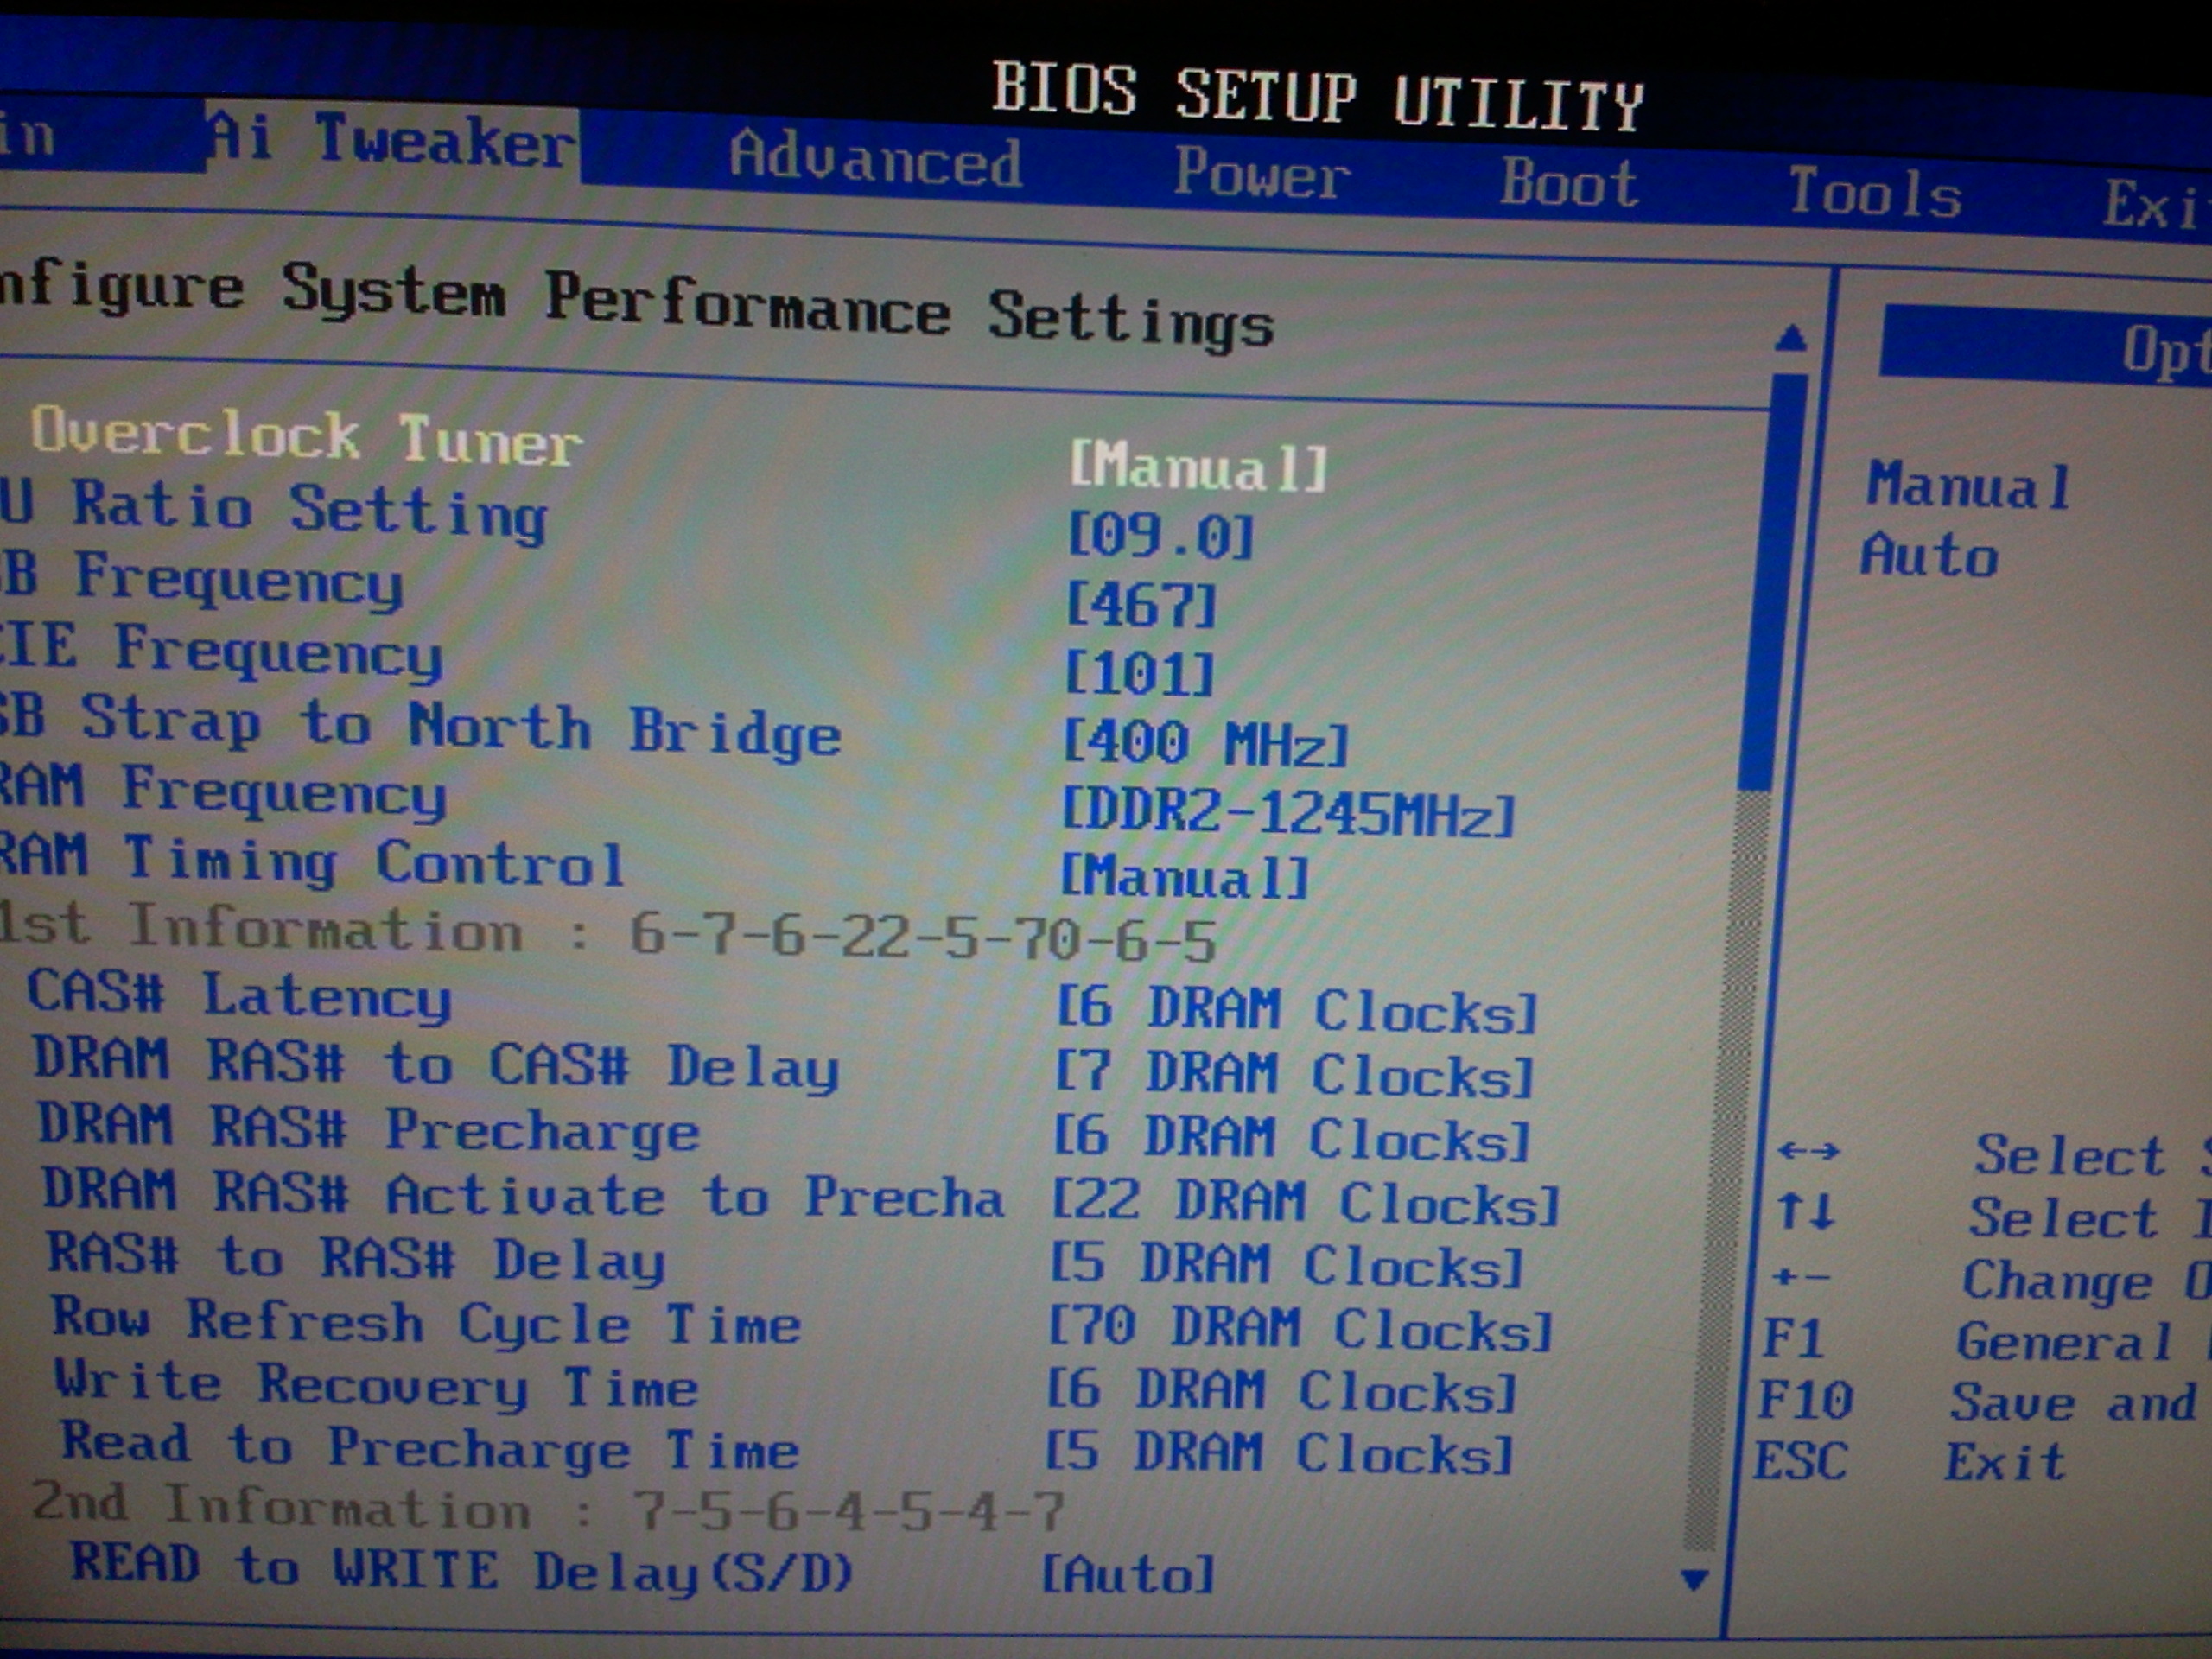Click the F10 Save and Exit hint
This screenshot has height=1659, width=2212.
pyautogui.click(x=1806, y=1400)
